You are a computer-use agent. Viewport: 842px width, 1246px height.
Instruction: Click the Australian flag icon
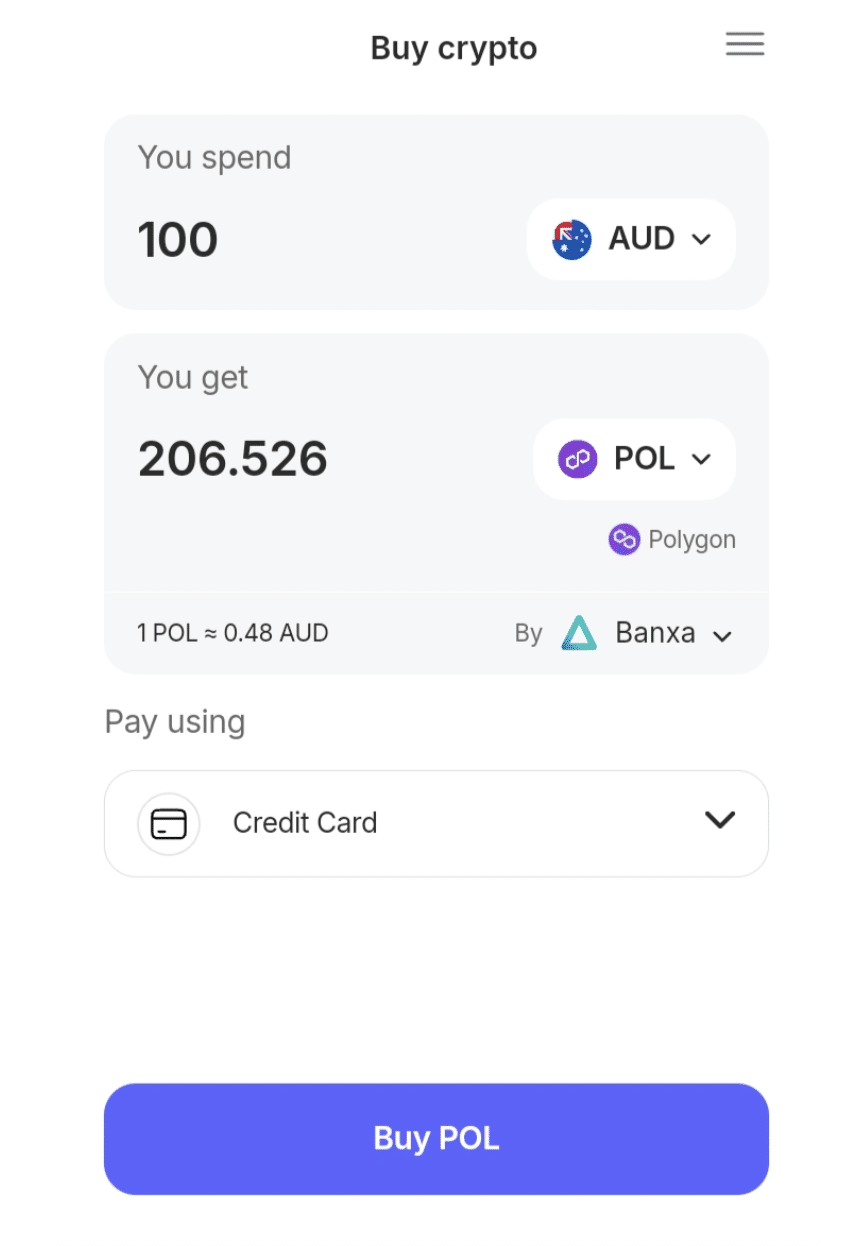[x=572, y=240]
